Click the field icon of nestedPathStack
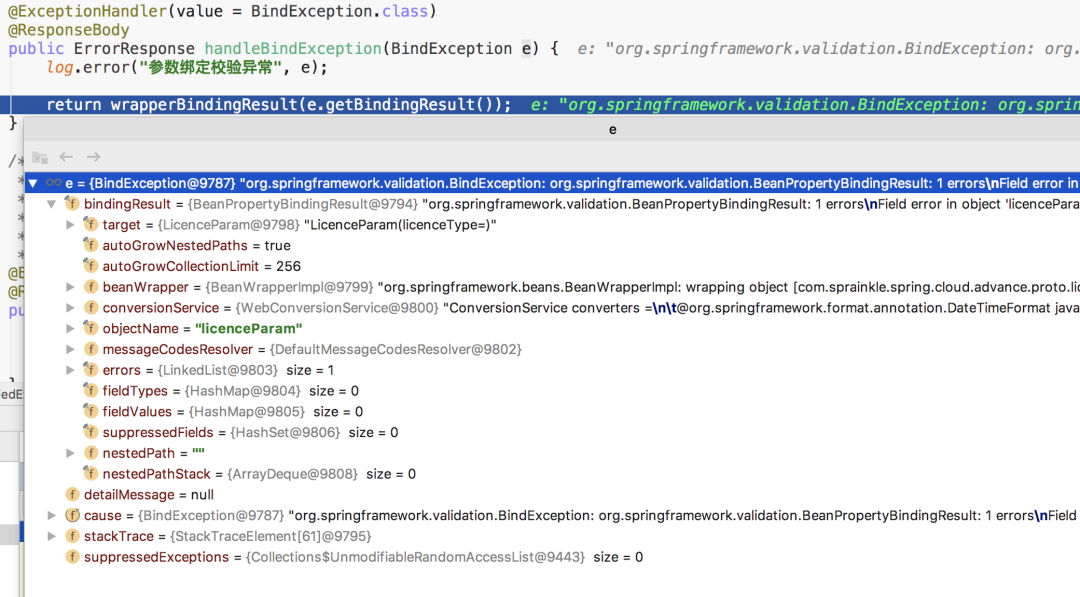The width and height of the screenshot is (1080, 597). coord(90,474)
